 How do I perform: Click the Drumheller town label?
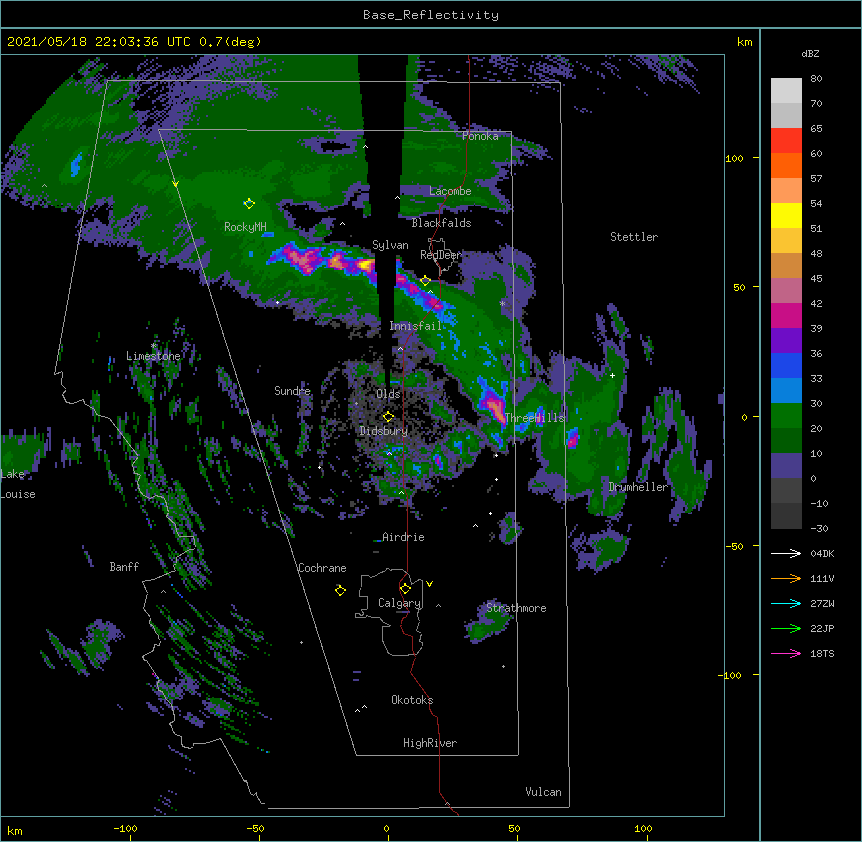[638, 487]
